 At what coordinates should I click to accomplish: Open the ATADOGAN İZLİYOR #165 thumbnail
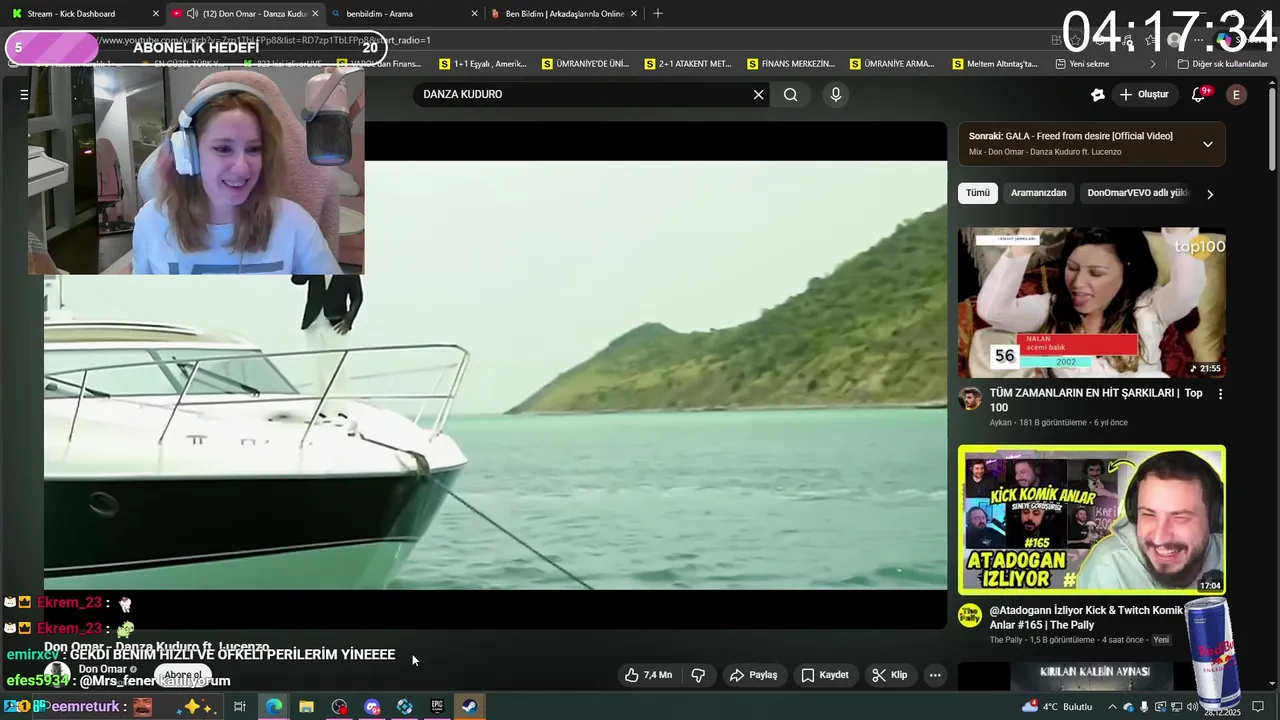tap(1092, 520)
